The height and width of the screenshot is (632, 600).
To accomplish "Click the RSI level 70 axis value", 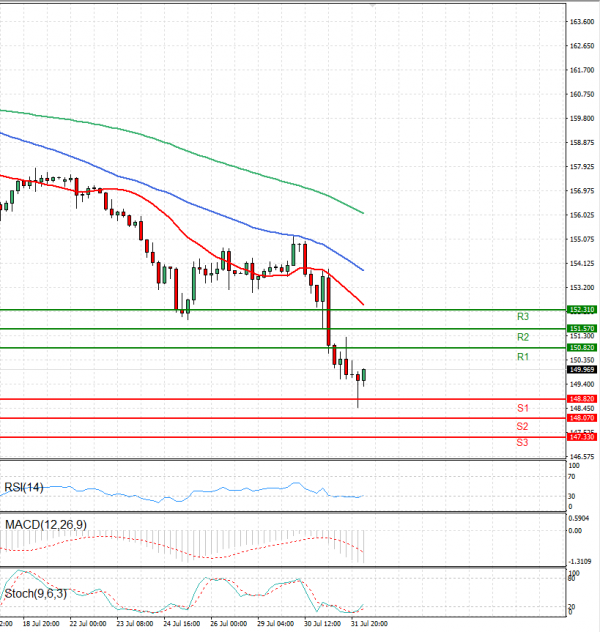I will (571, 477).
